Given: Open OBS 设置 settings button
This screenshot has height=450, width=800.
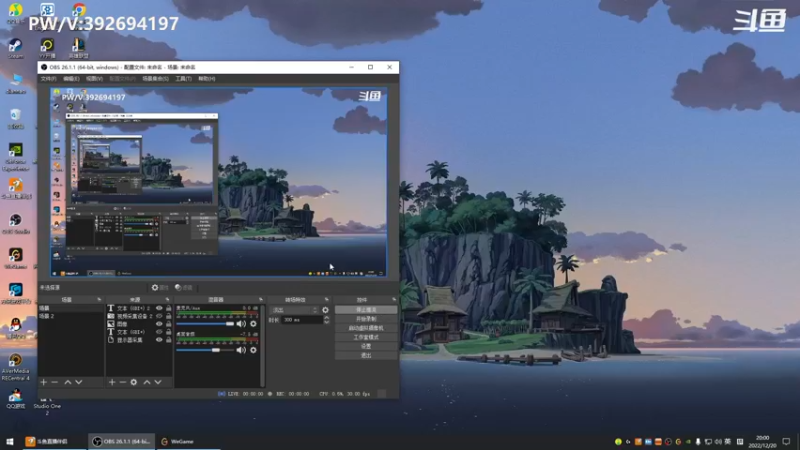Looking at the screenshot, I should 366,346.
